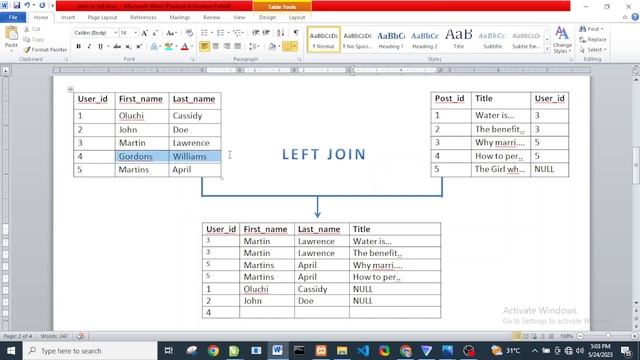Open the borders dropdown arrow
640x360 pixels.
[x=295, y=47]
